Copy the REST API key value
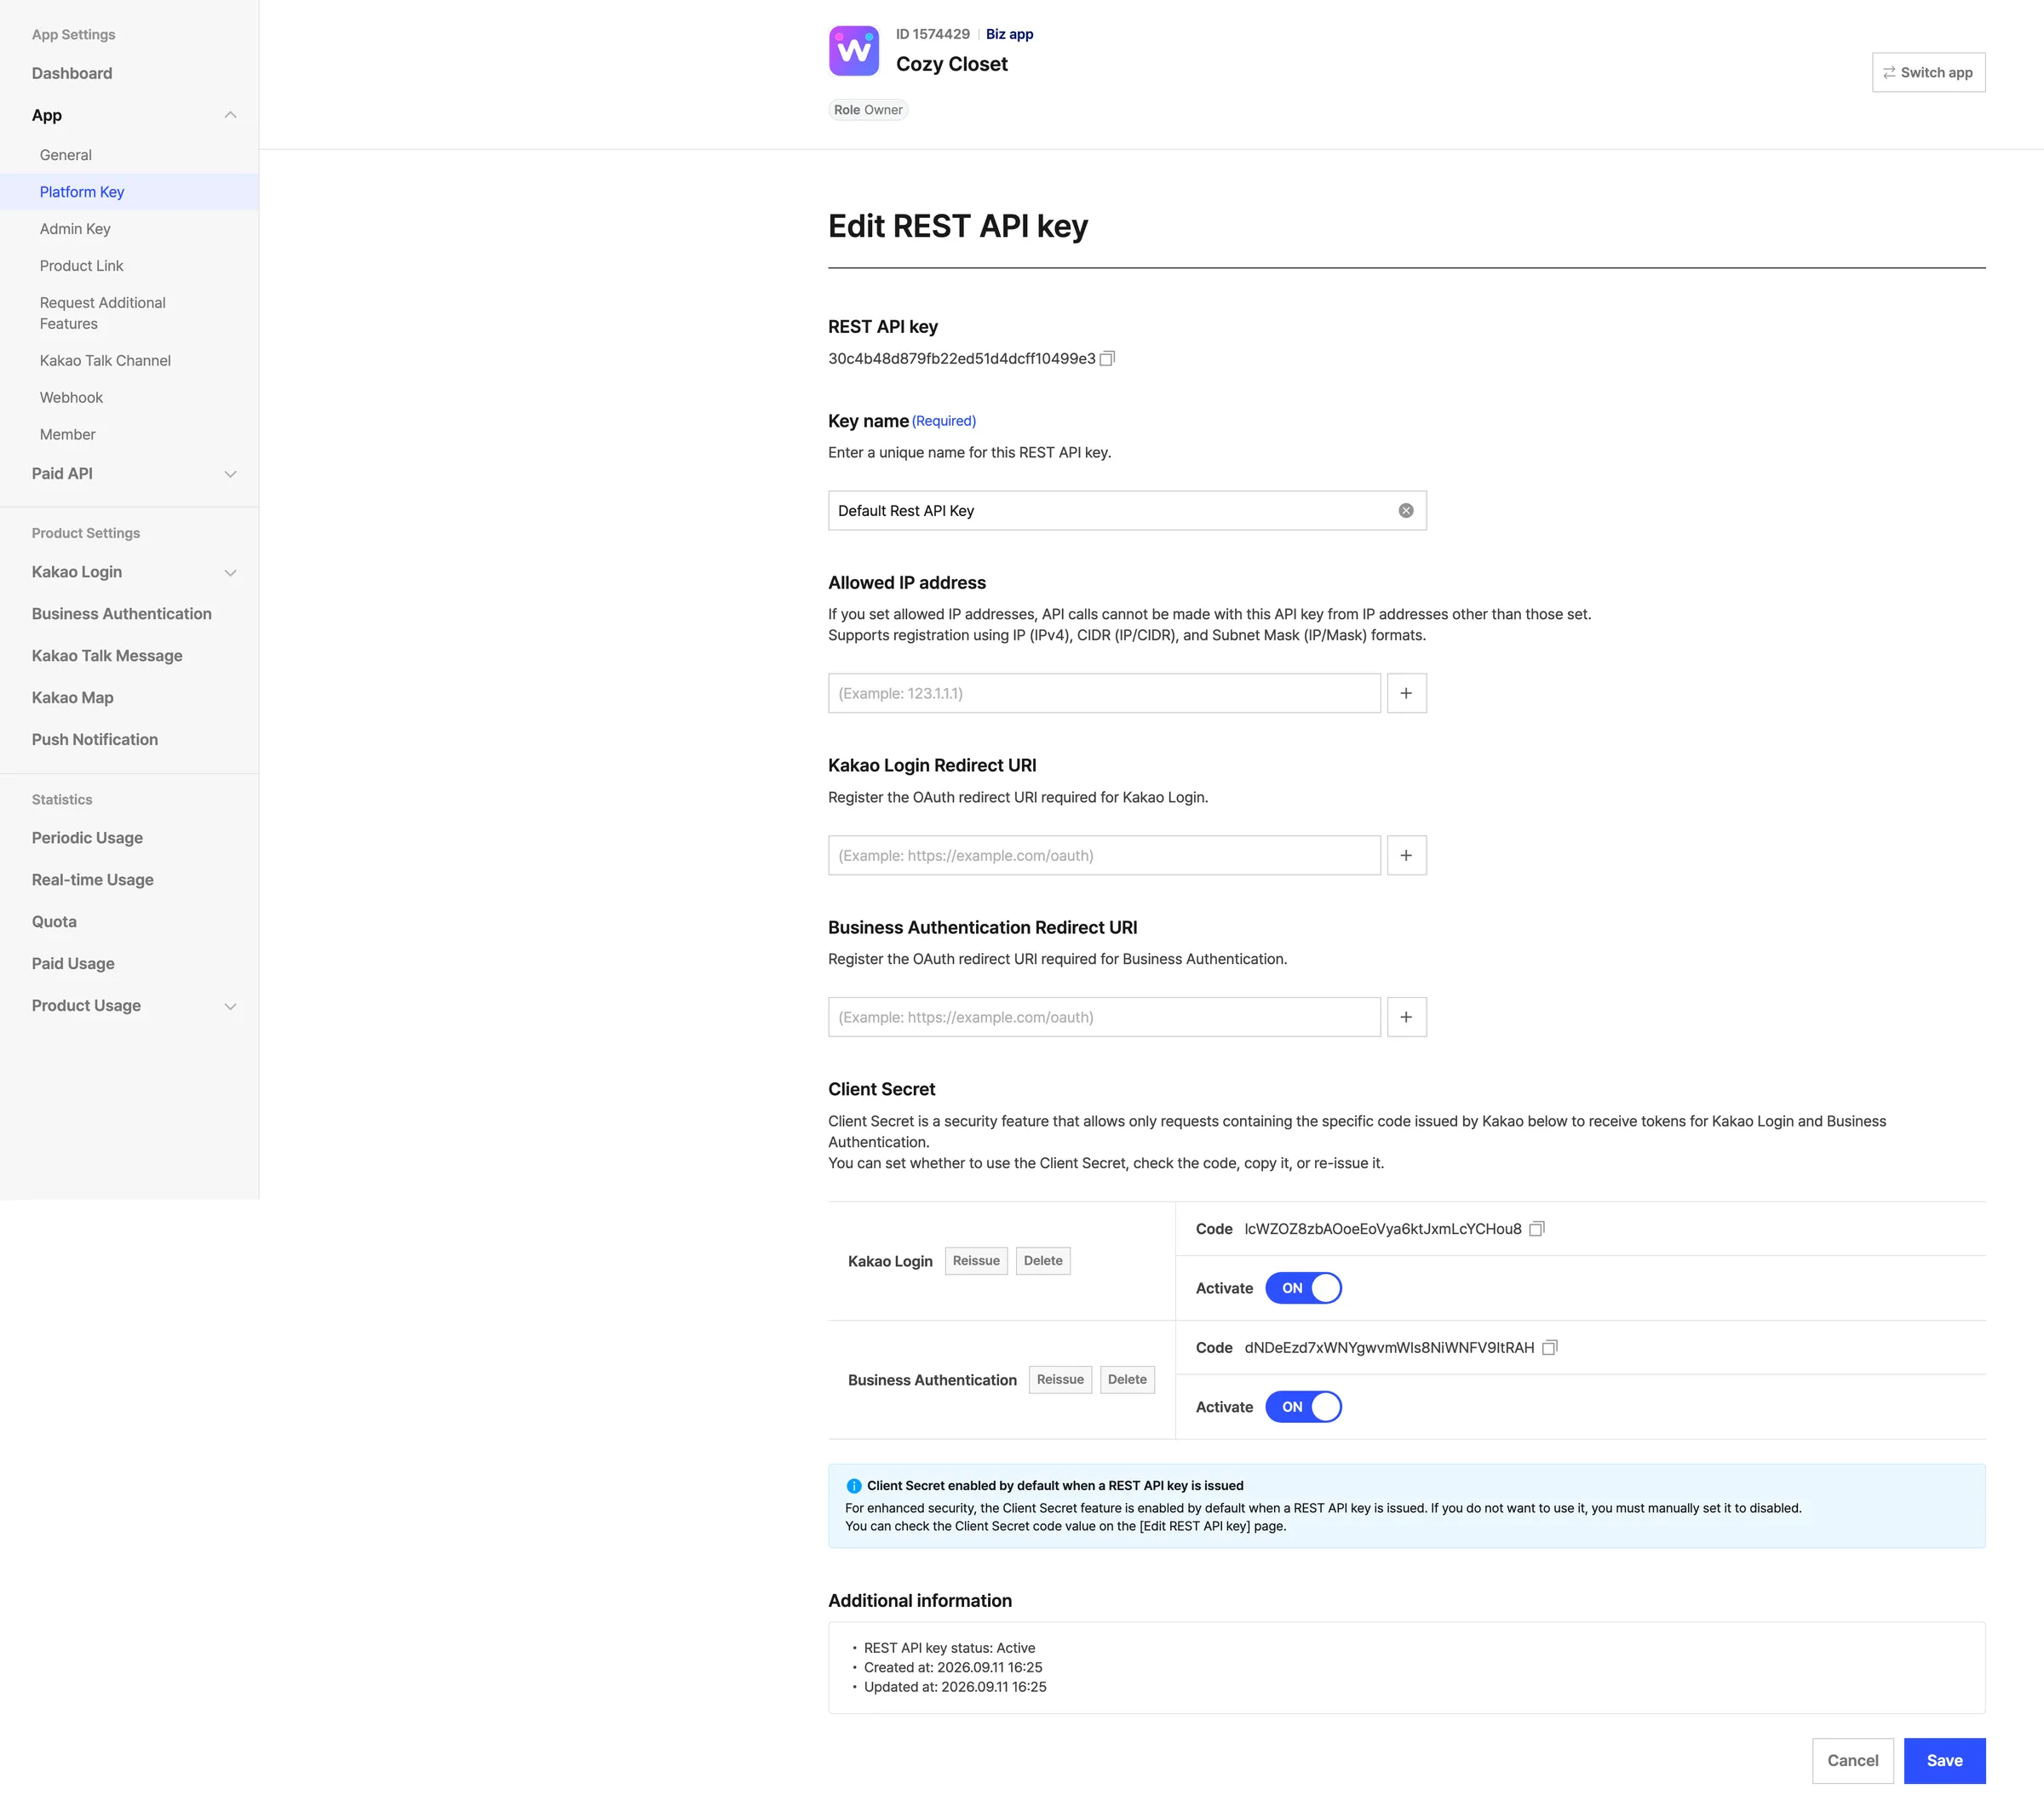2044x1795 pixels. (1107, 359)
